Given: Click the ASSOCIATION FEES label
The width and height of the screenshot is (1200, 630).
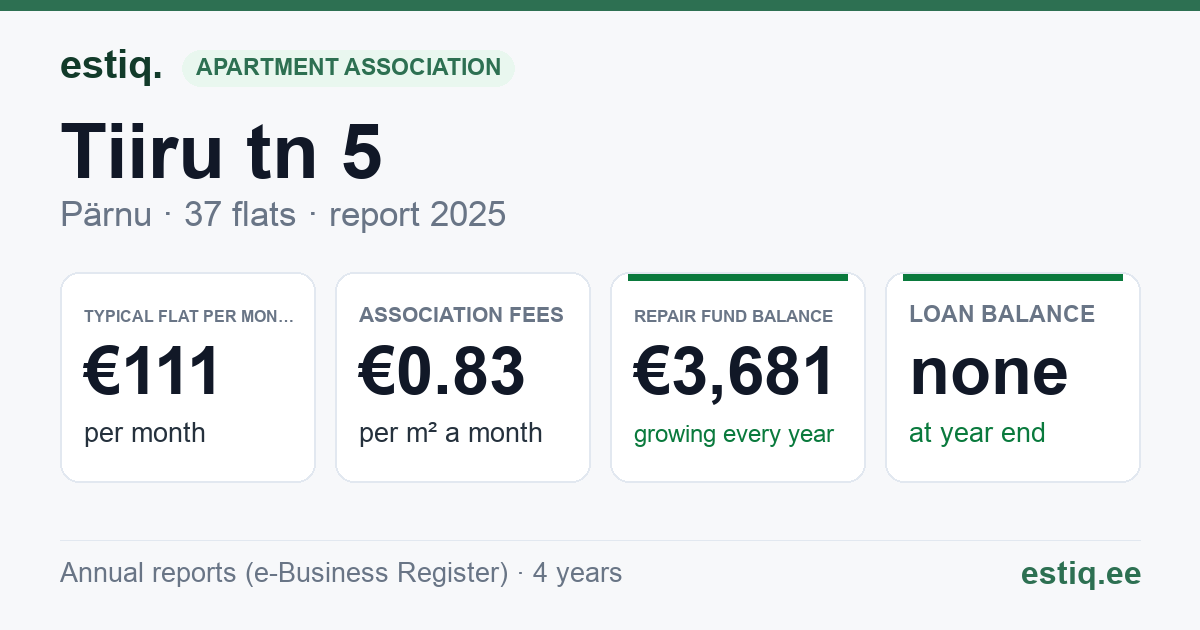Looking at the screenshot, I should (x=461, y=316).
